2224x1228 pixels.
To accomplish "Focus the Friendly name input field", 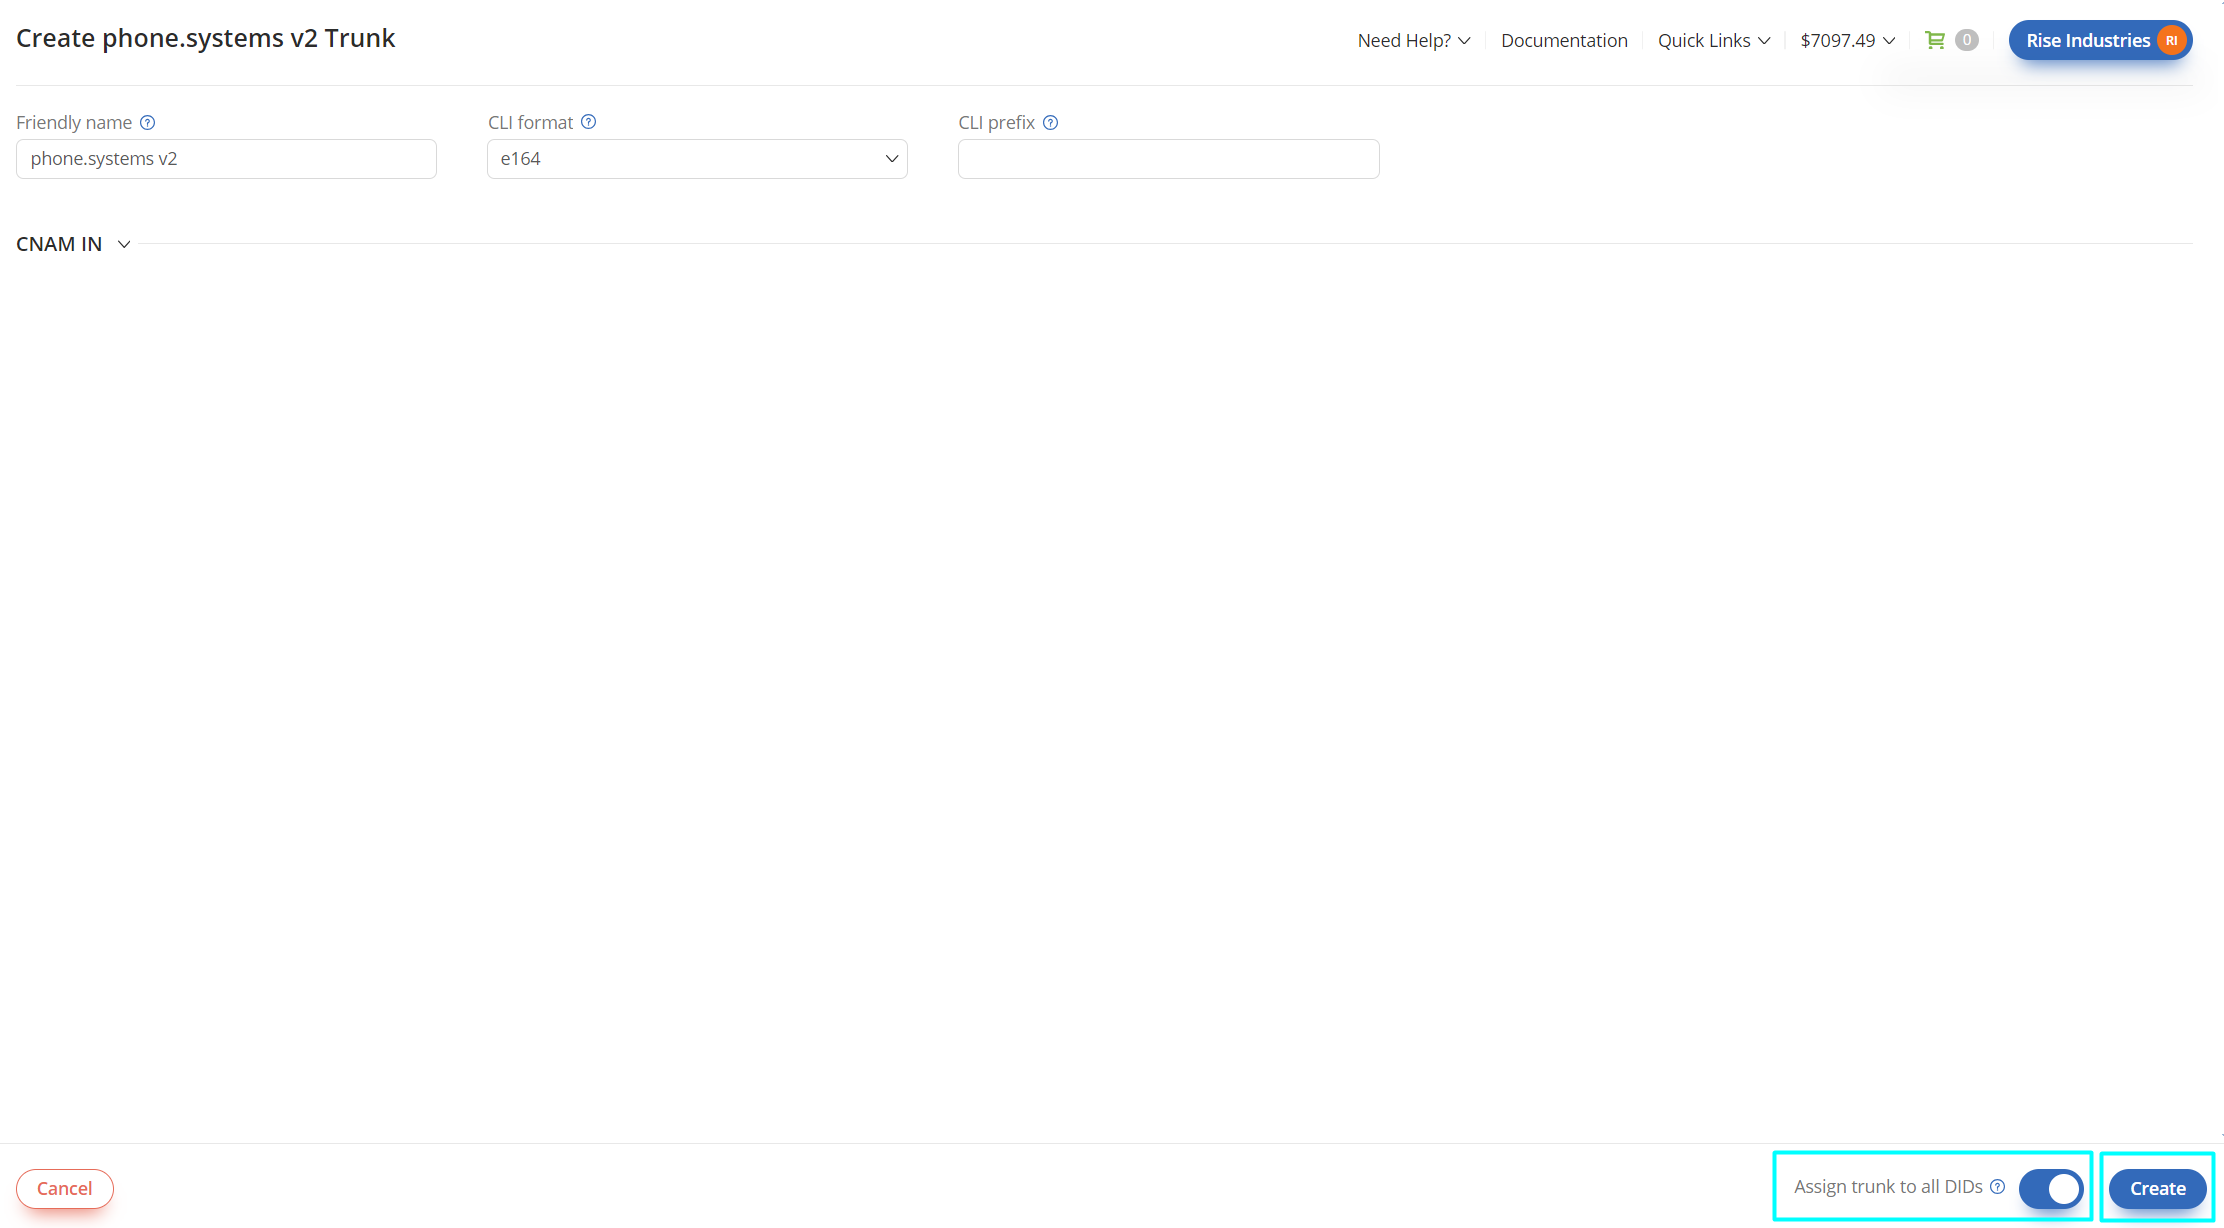I will tap(226, 159).
